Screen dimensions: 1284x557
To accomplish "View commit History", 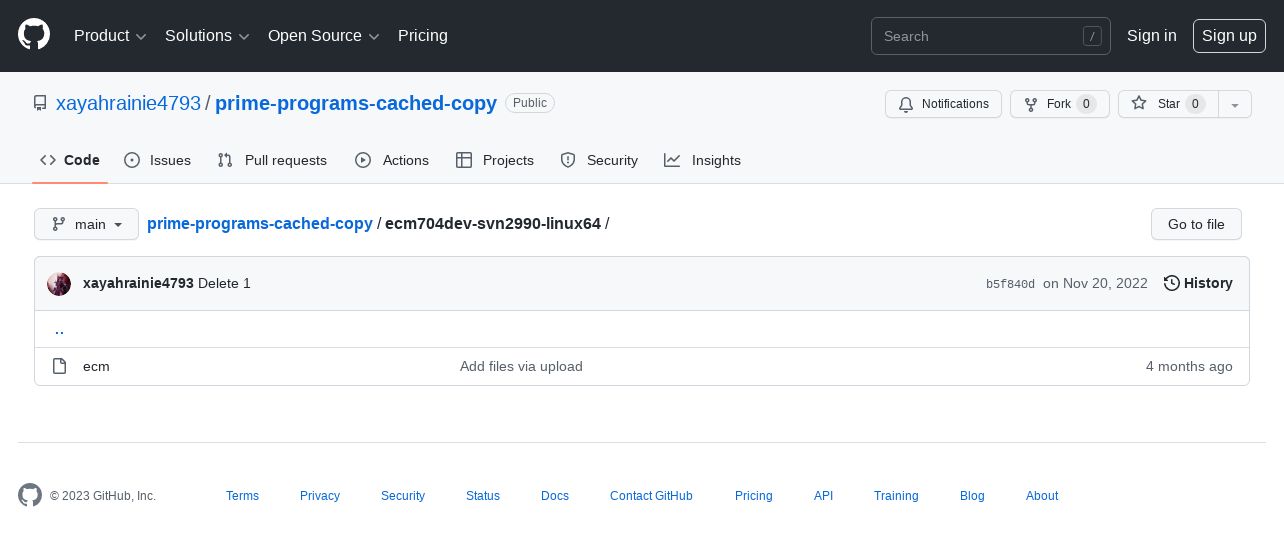I will point(1198,284).
